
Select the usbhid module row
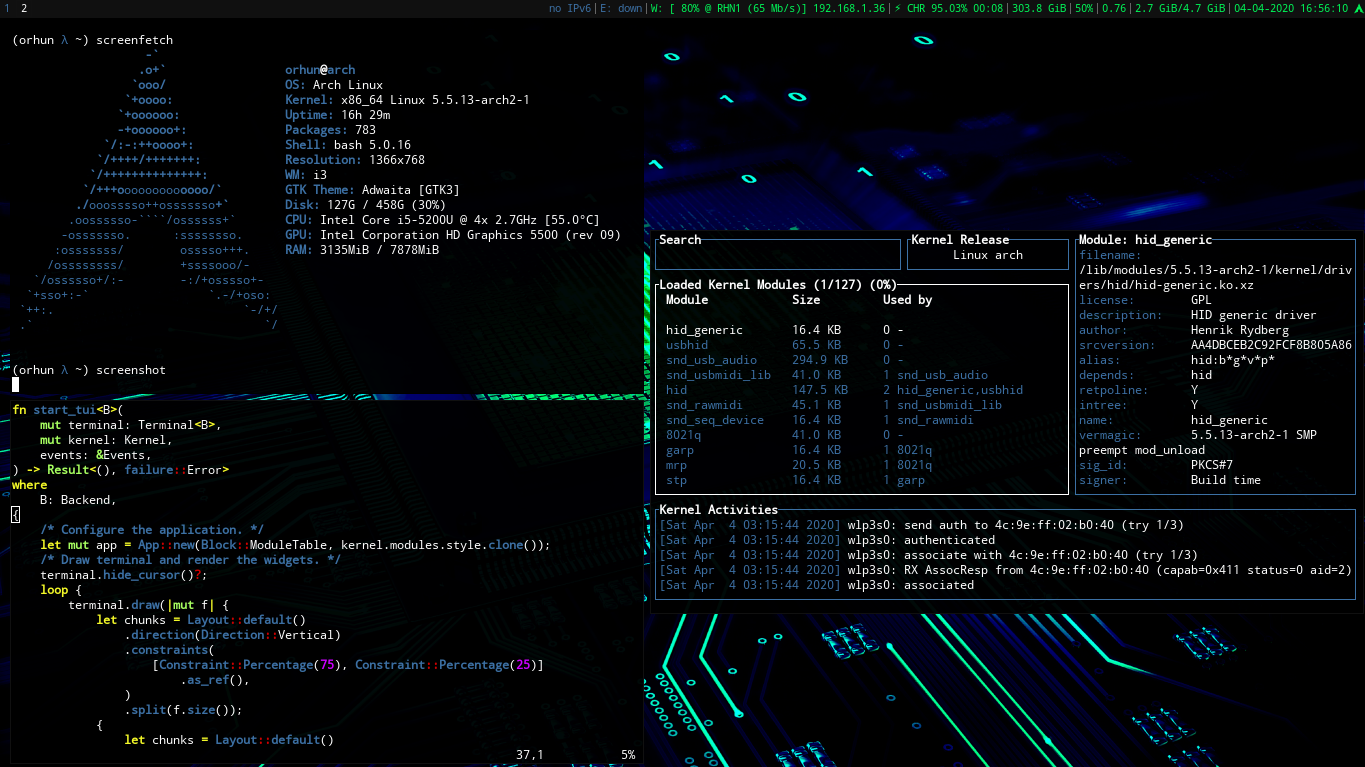(861, 345)
